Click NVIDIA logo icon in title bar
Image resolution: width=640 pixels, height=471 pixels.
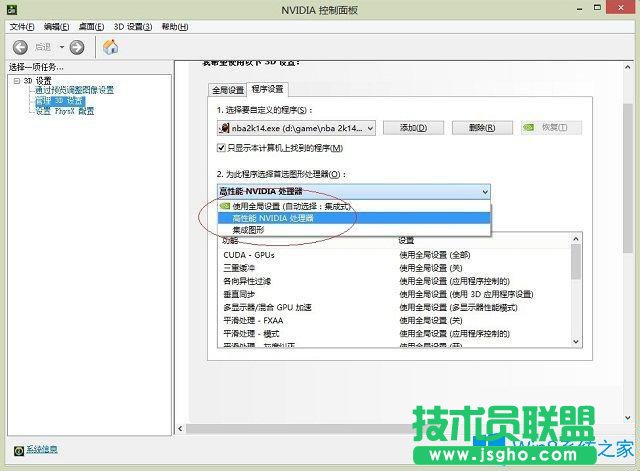click(12, 9)
